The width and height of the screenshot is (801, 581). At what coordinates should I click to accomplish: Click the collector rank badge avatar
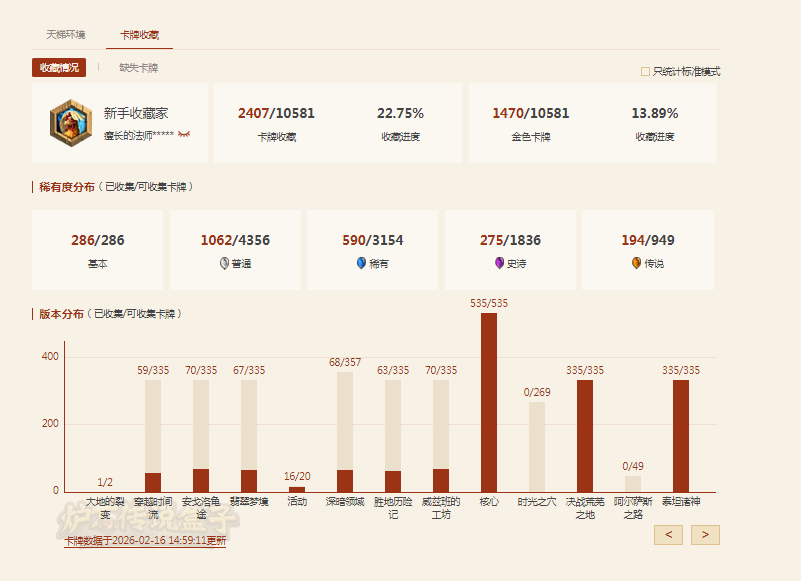point(71,122)
